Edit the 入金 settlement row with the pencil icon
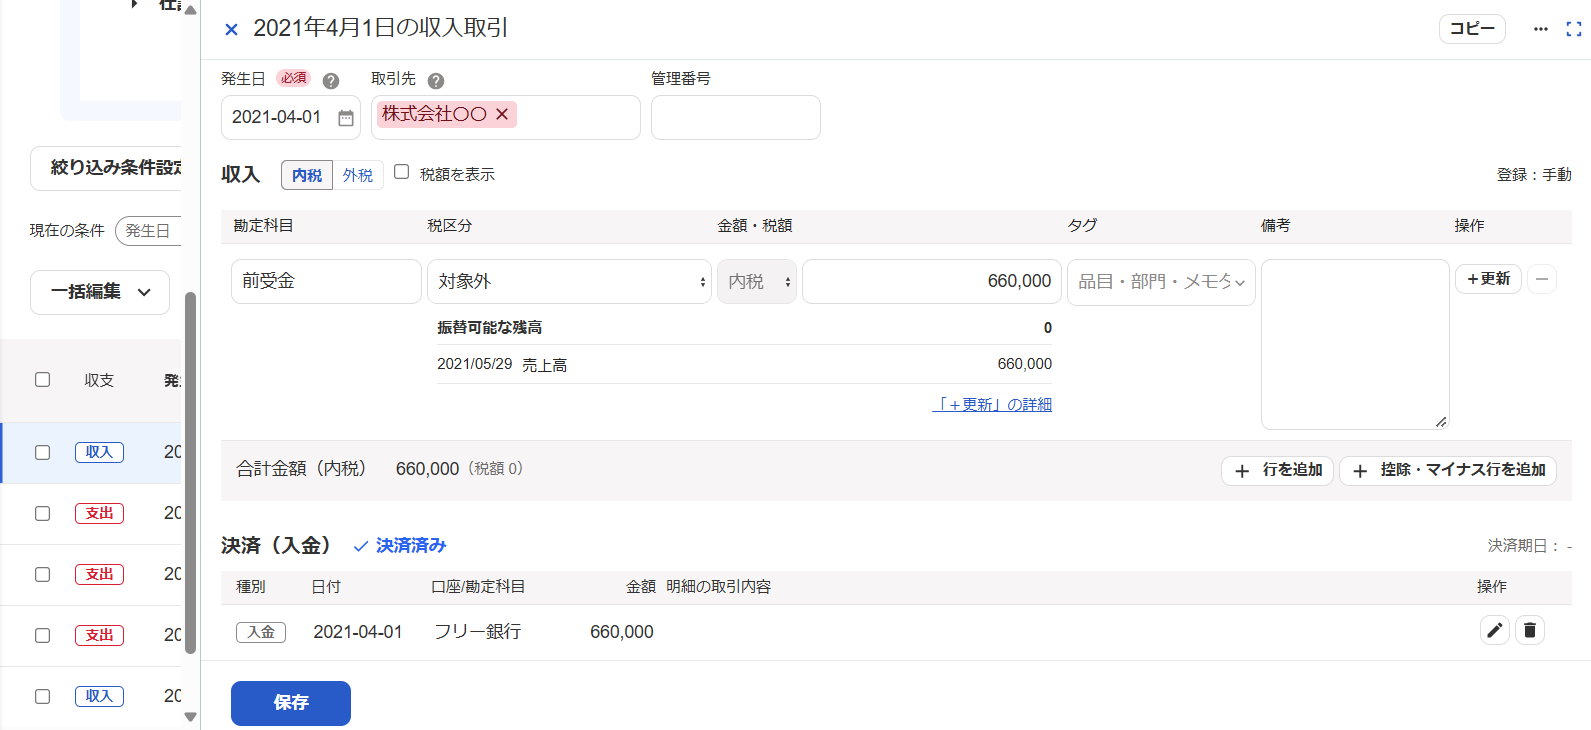 pyautogui.click(x=1494, y=630)
